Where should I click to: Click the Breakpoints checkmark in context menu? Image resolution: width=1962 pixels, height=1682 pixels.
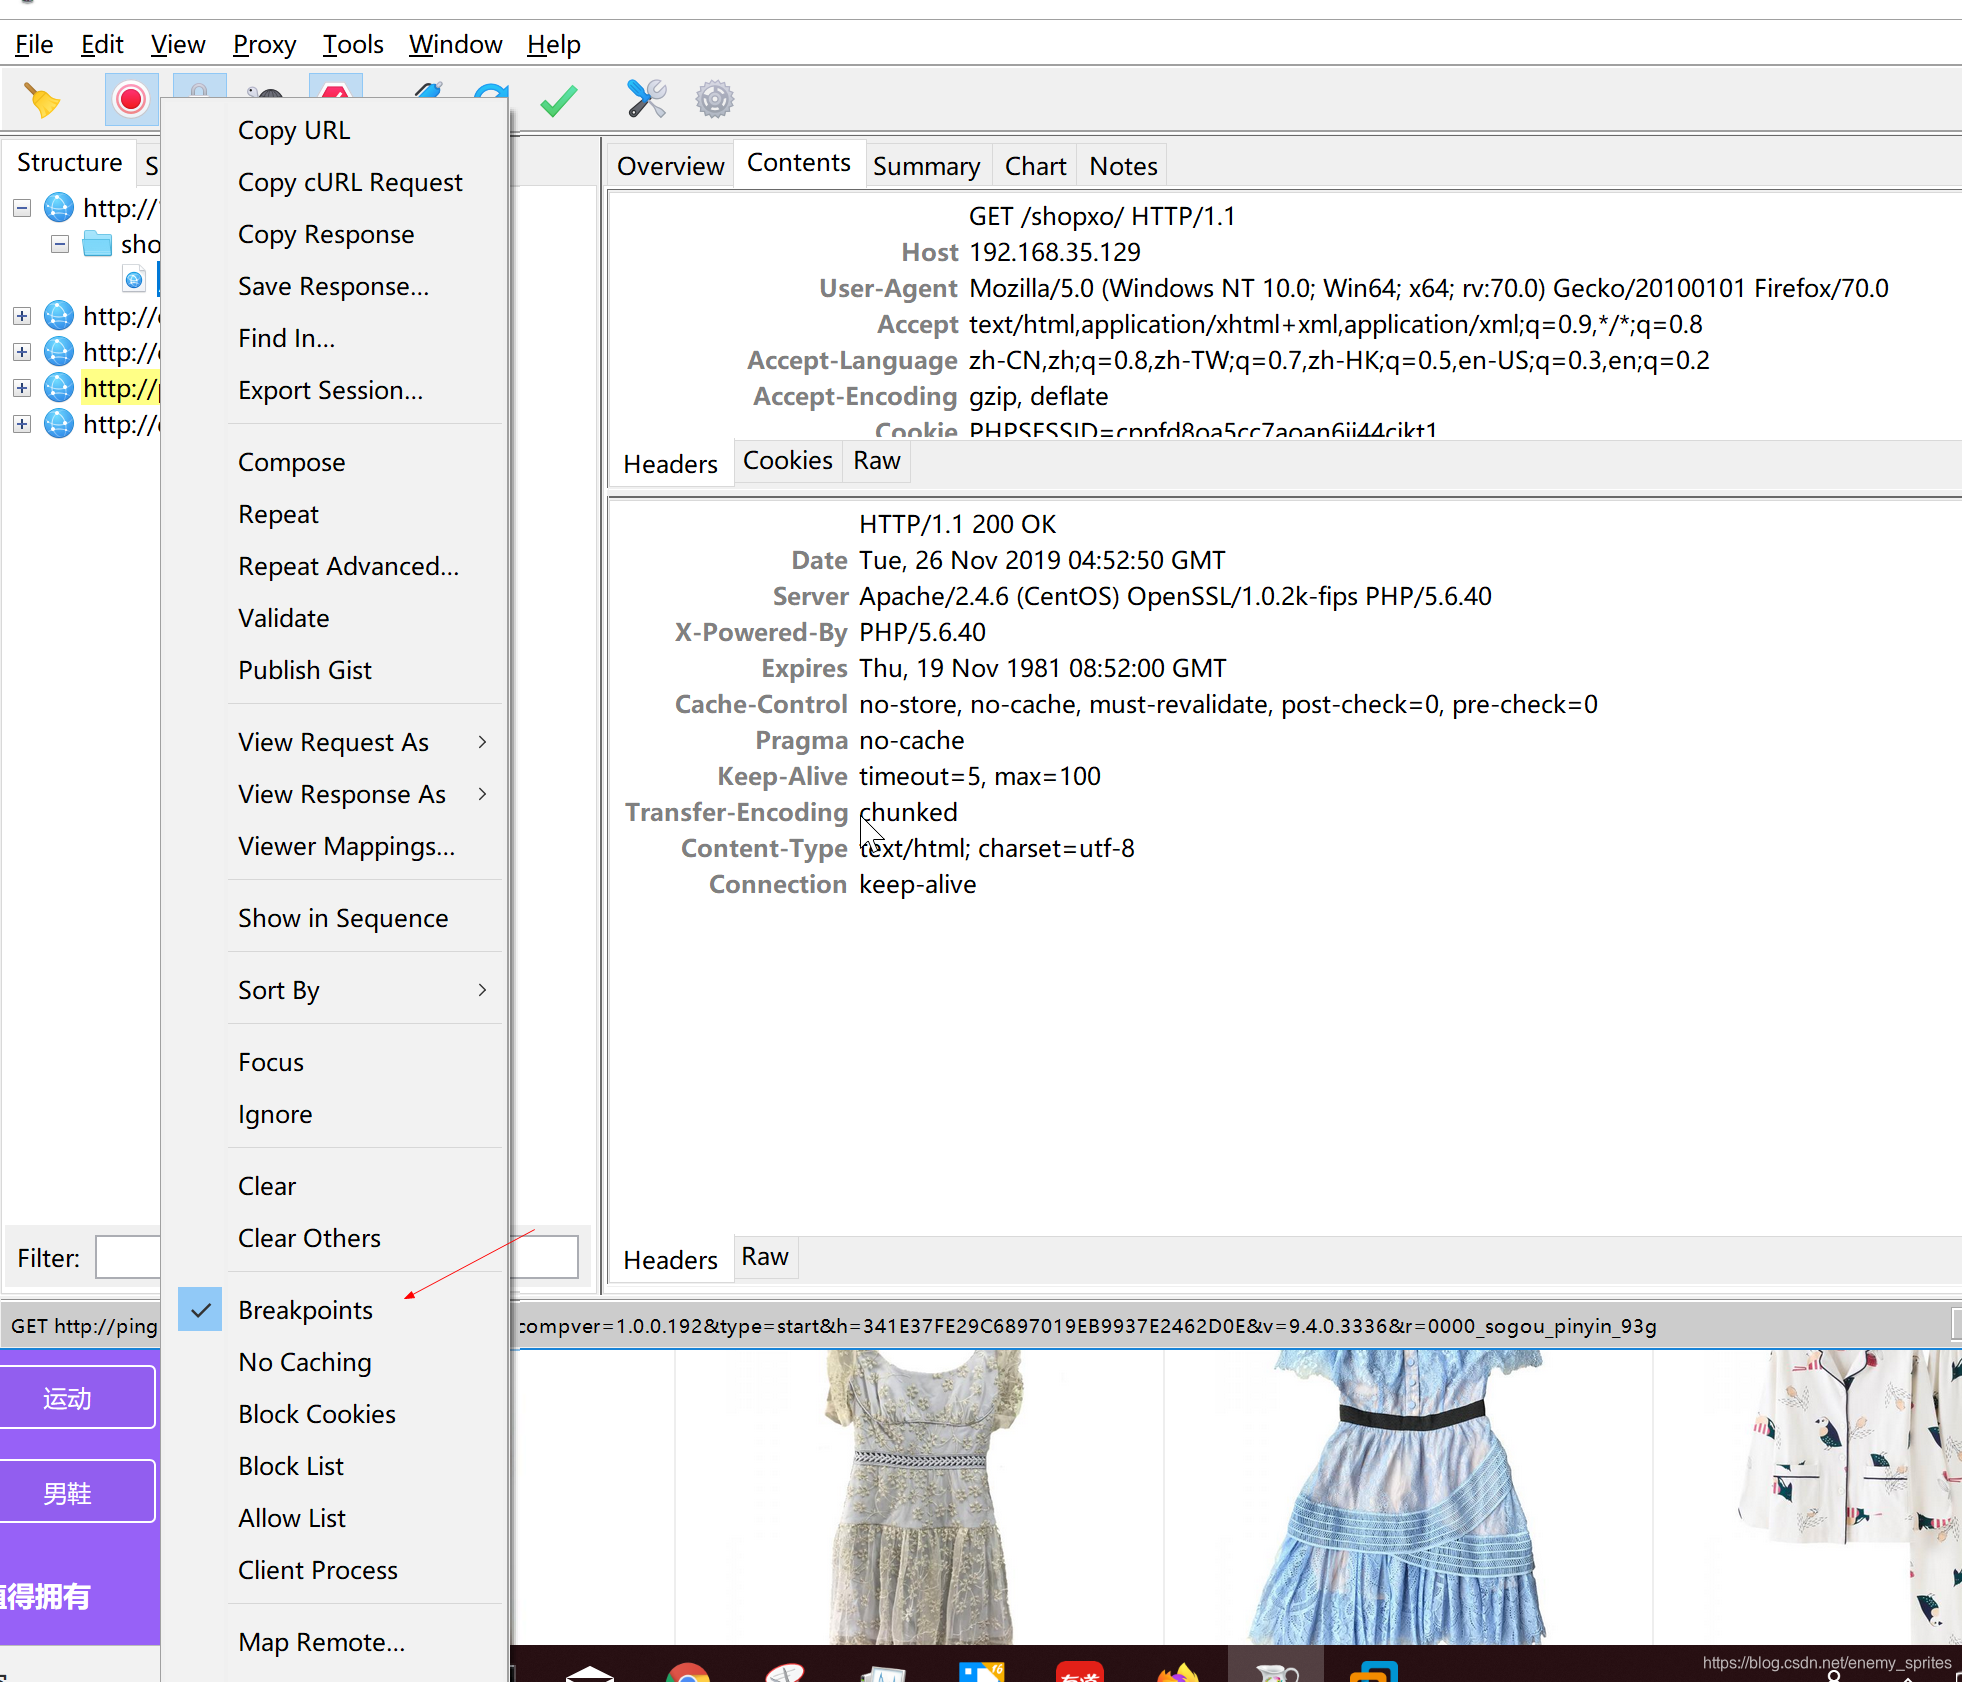(200, 1310)
